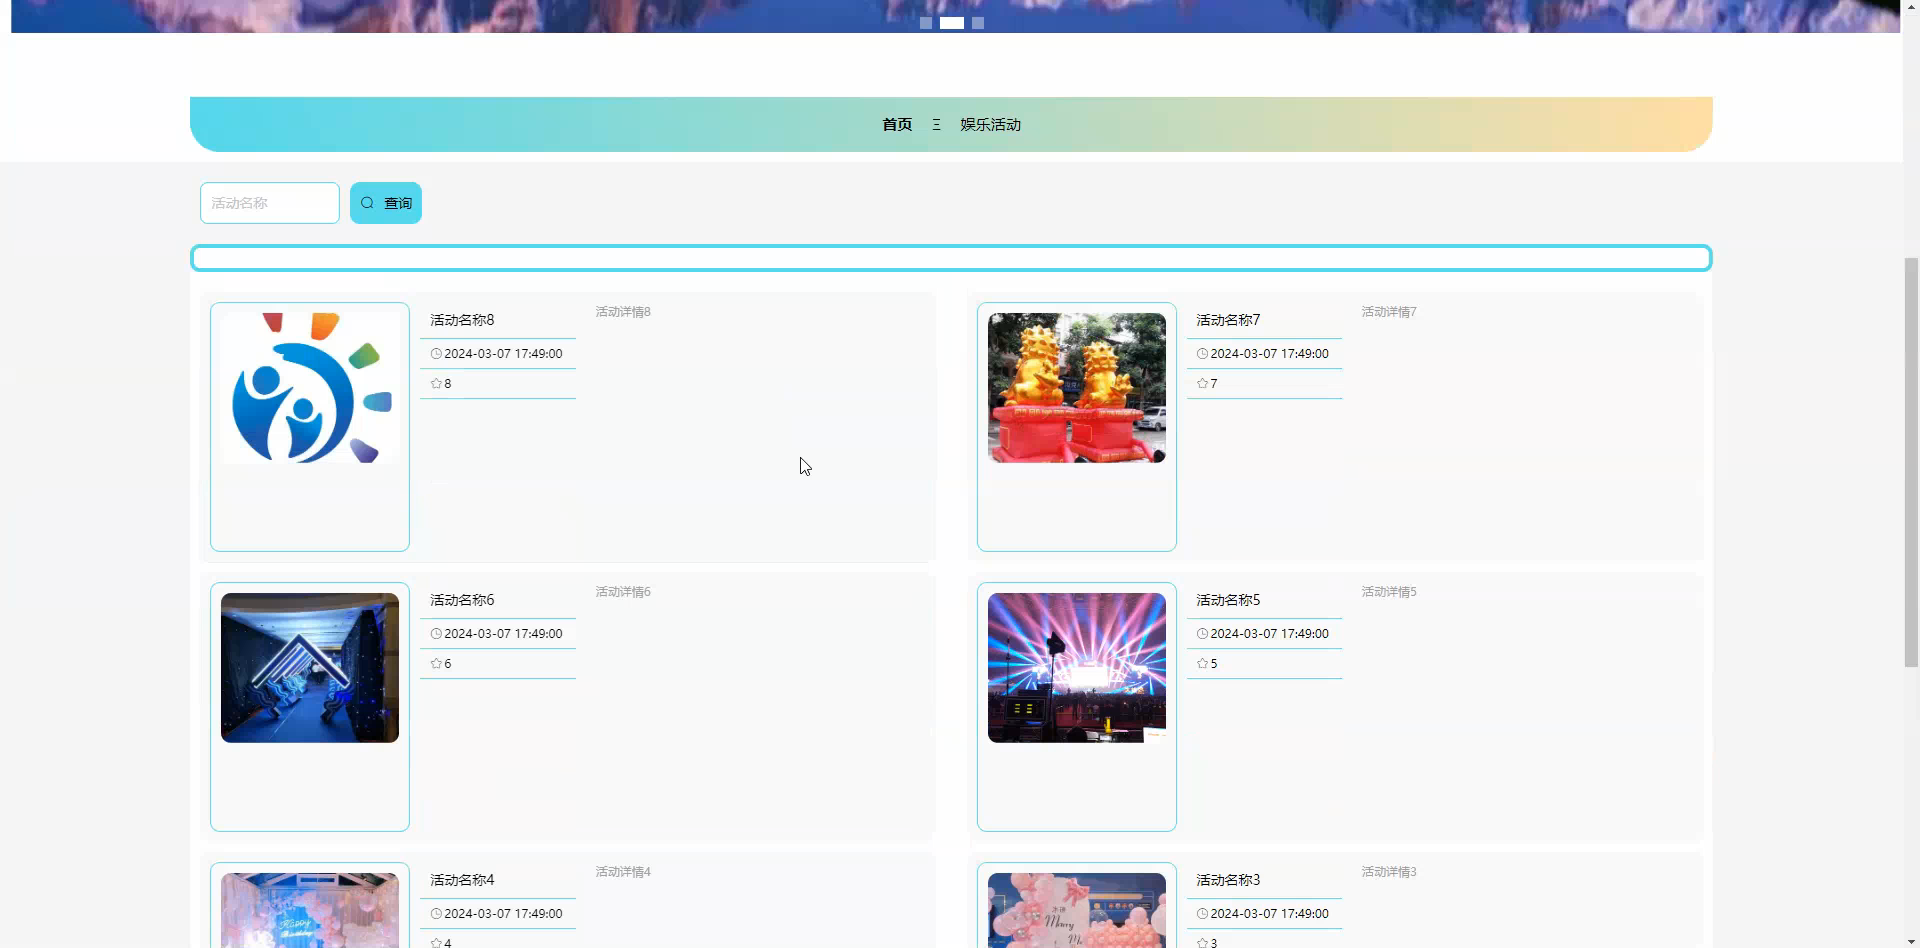The image size is (1920, 948).
Task: Click the description 活动详情8
Action: pos(623,312)
